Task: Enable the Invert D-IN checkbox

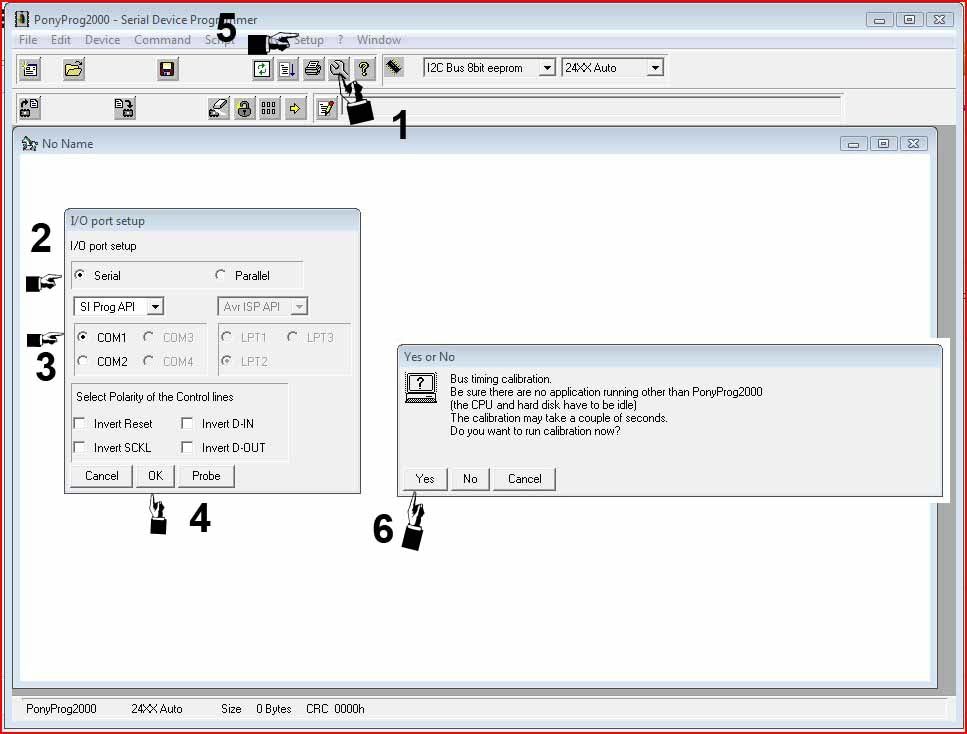Action: [x=187, y=423]
